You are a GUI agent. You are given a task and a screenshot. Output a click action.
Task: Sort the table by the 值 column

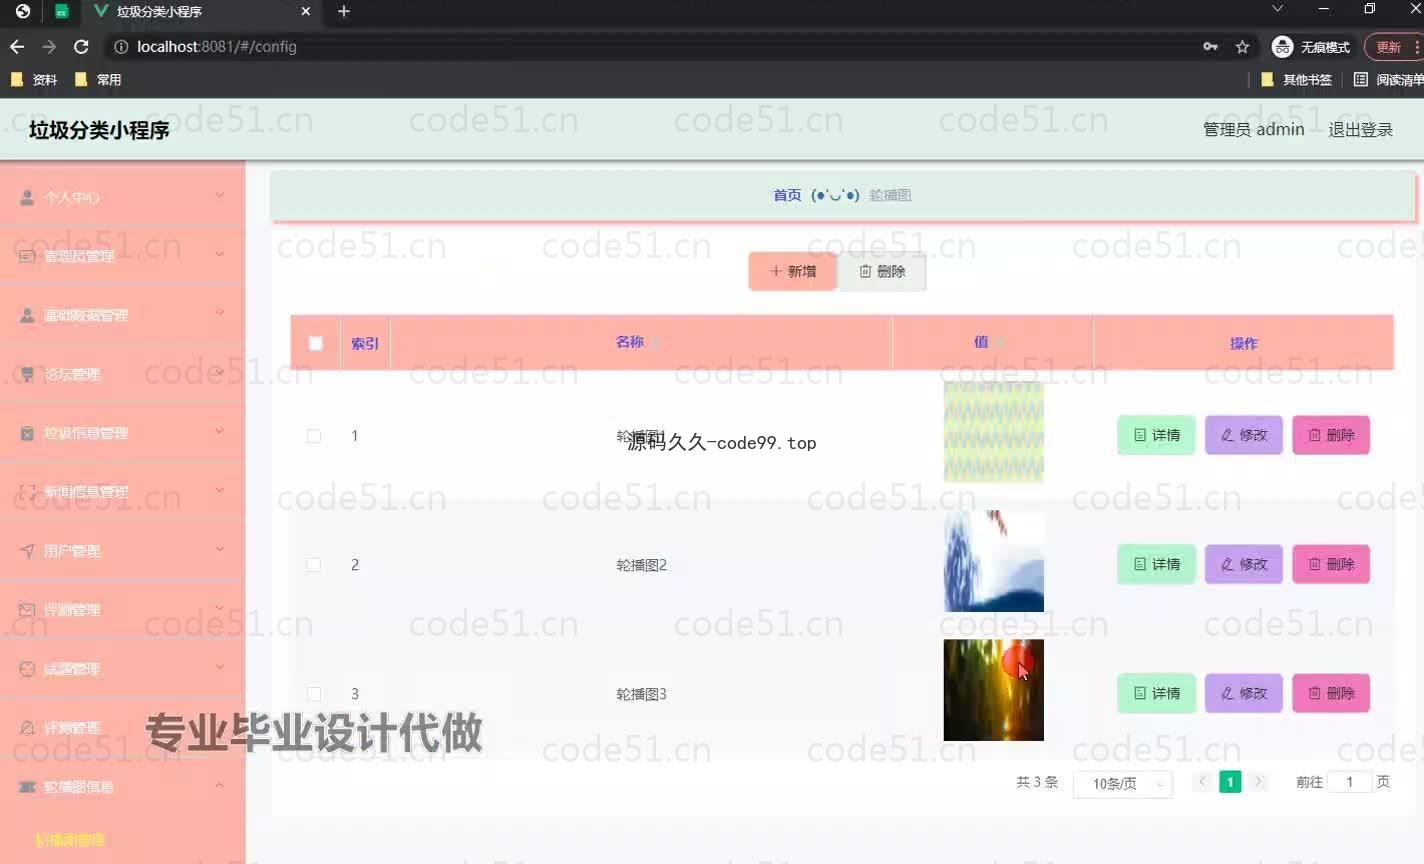999,343
